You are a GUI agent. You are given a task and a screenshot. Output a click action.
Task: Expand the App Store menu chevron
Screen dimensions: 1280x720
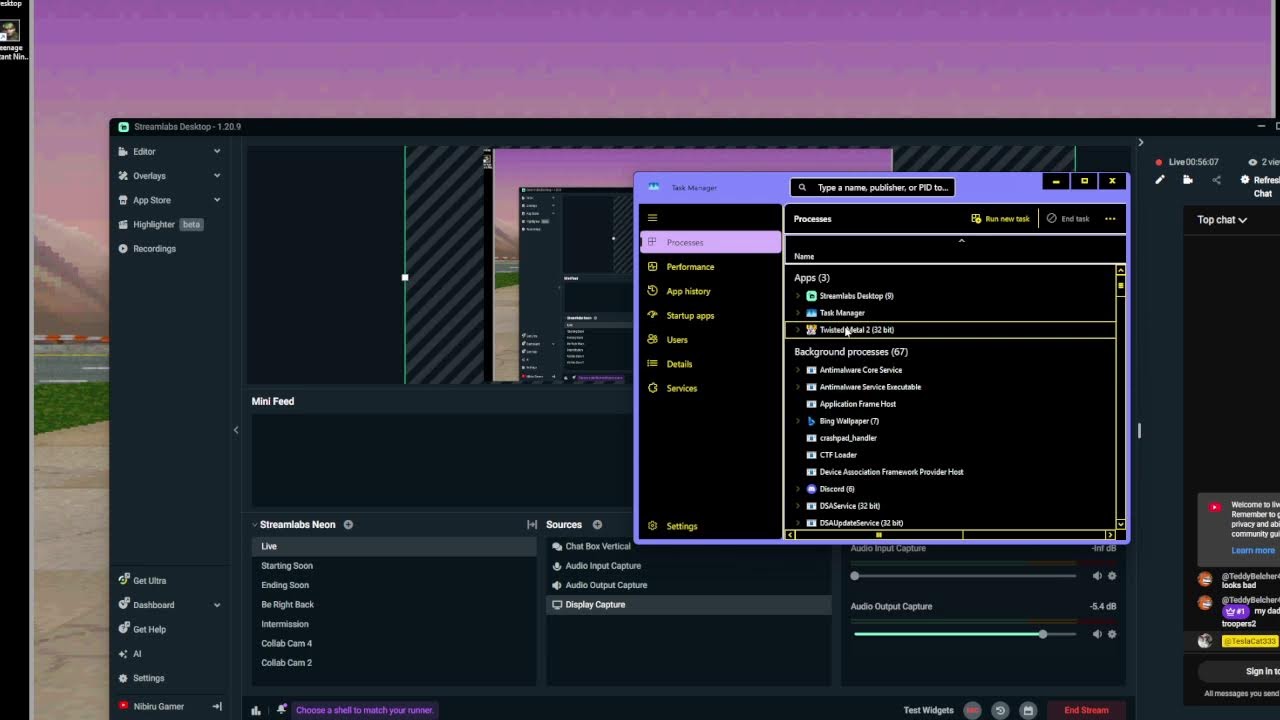point(217,200)
